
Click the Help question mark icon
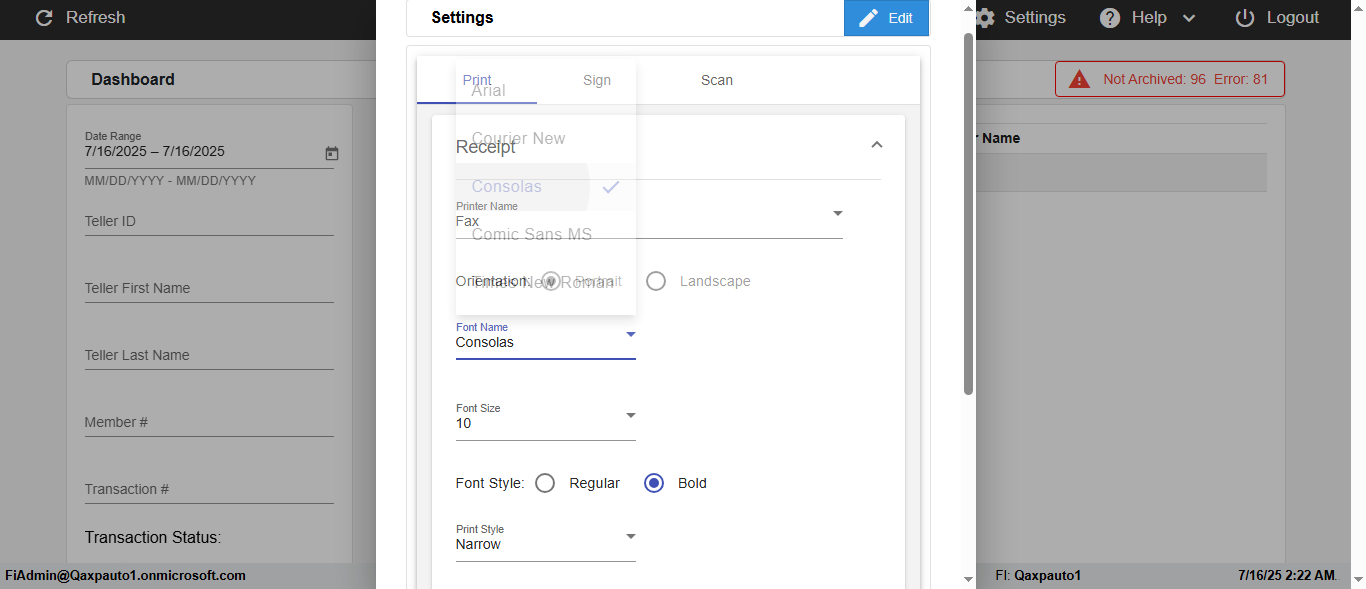pyautogui.click(x=1110, y=18)
